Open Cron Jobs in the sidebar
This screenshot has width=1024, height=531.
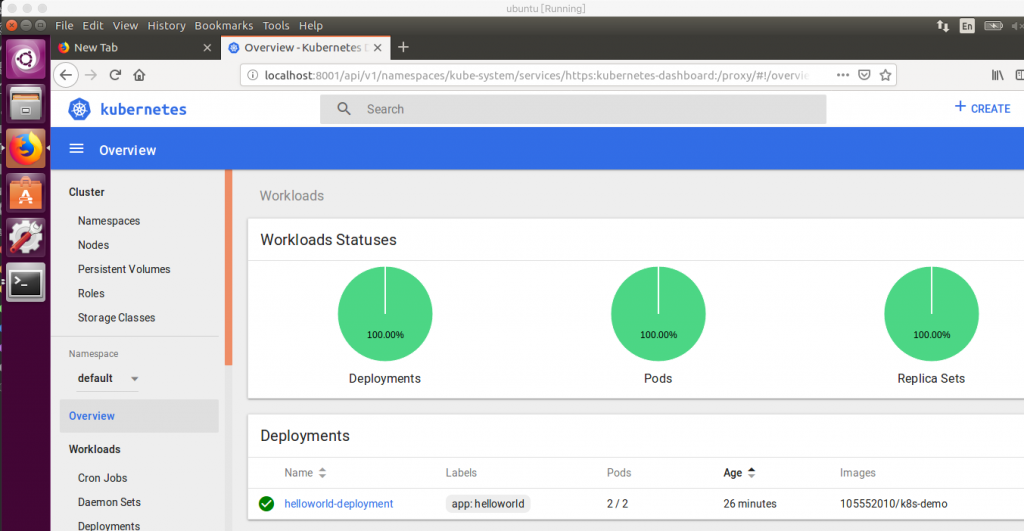point(102,478)
